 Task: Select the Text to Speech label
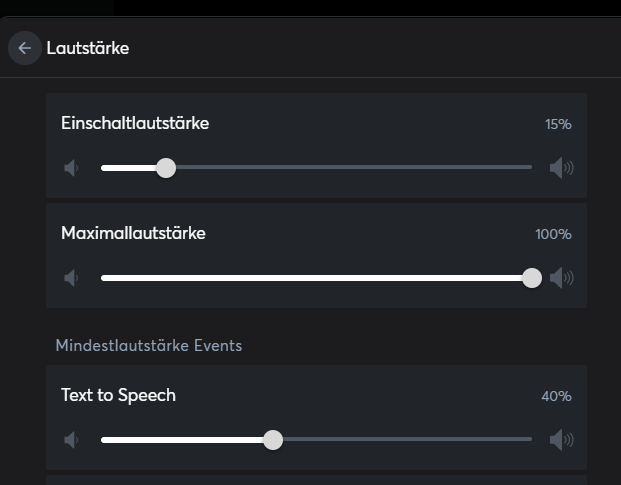coord(118,395)
